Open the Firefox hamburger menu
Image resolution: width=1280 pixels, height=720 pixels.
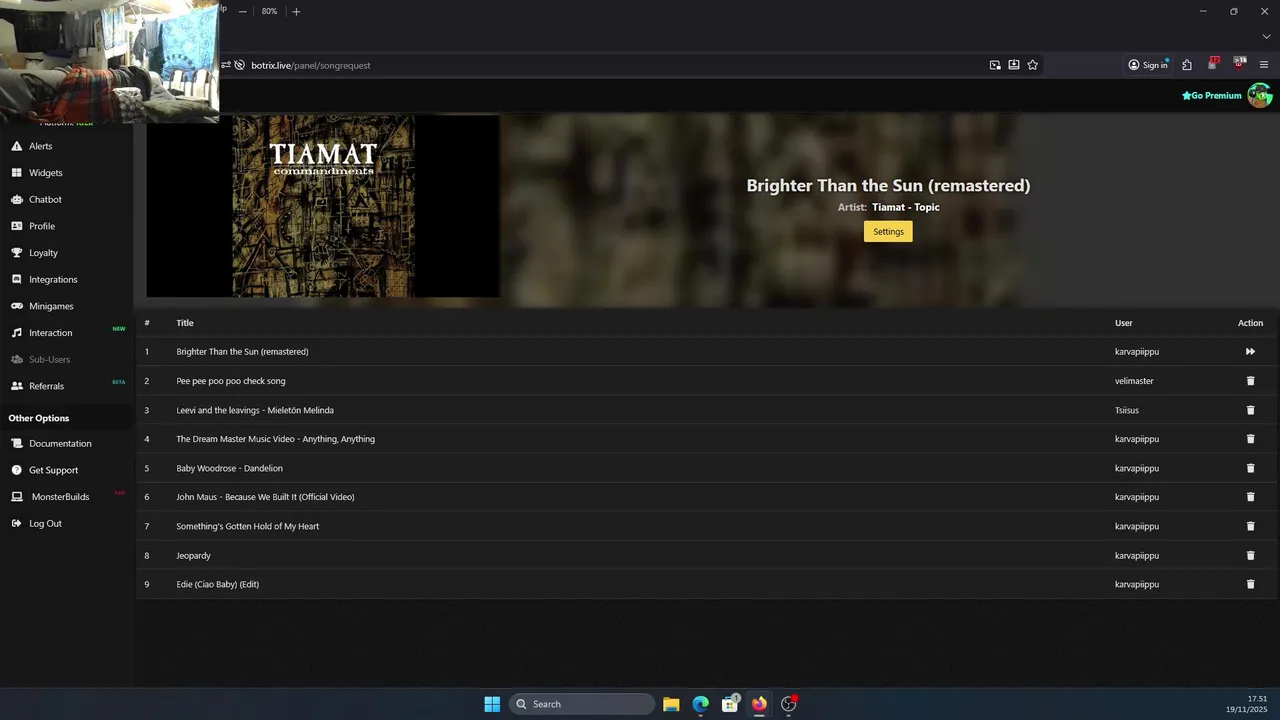pos(1264,65)
